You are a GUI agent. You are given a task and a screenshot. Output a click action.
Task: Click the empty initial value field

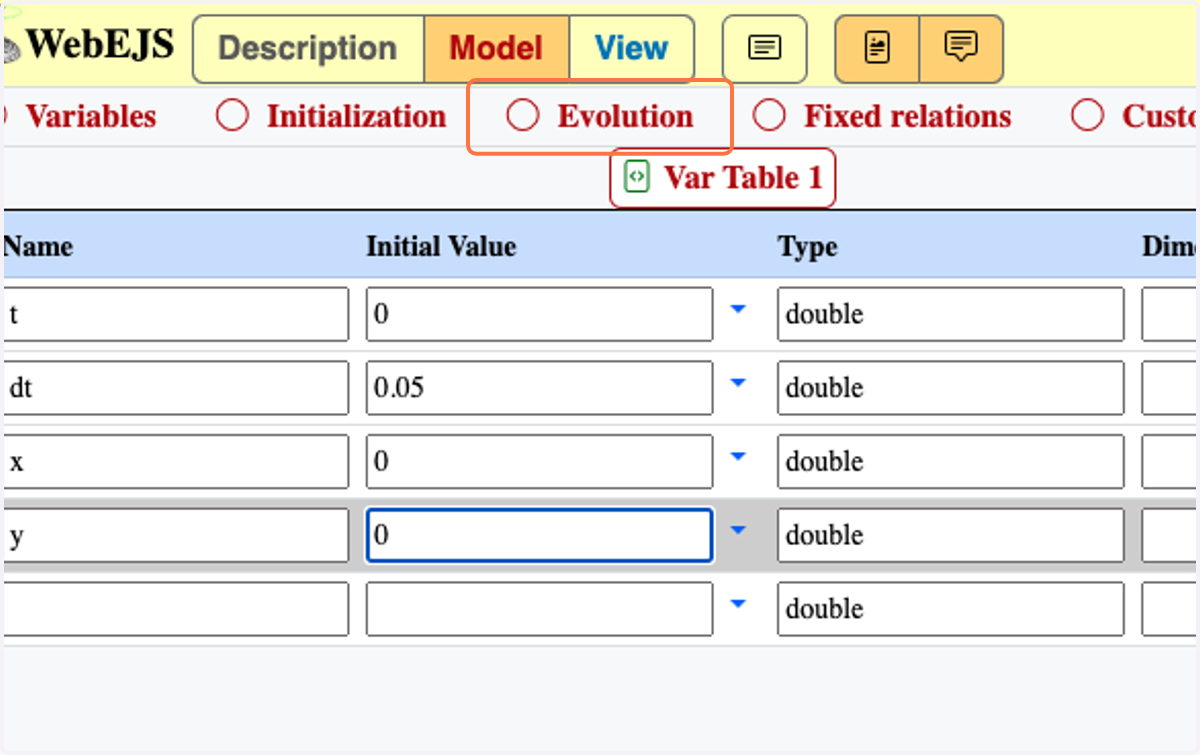(x=539, y=608)
